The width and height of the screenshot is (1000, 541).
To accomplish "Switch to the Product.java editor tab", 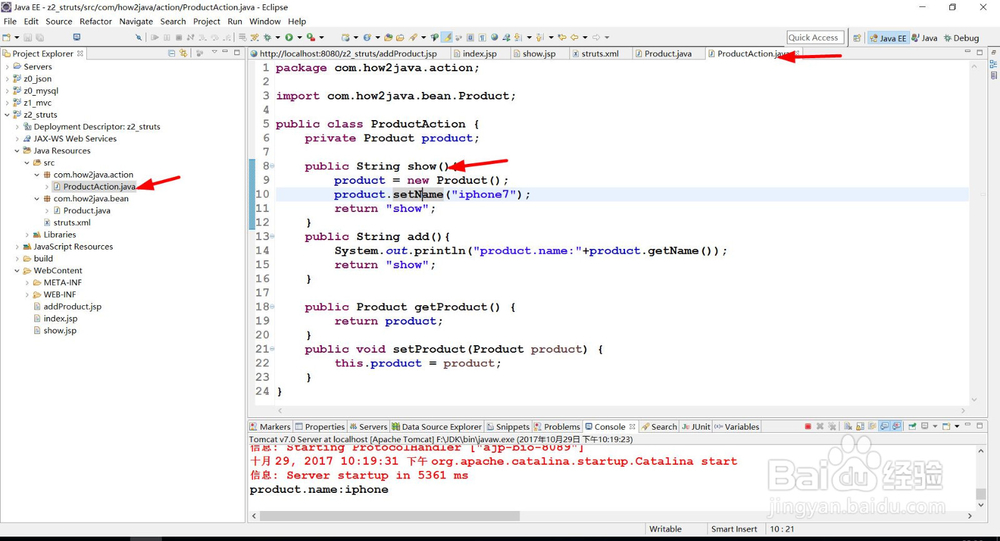I will 663,54.
